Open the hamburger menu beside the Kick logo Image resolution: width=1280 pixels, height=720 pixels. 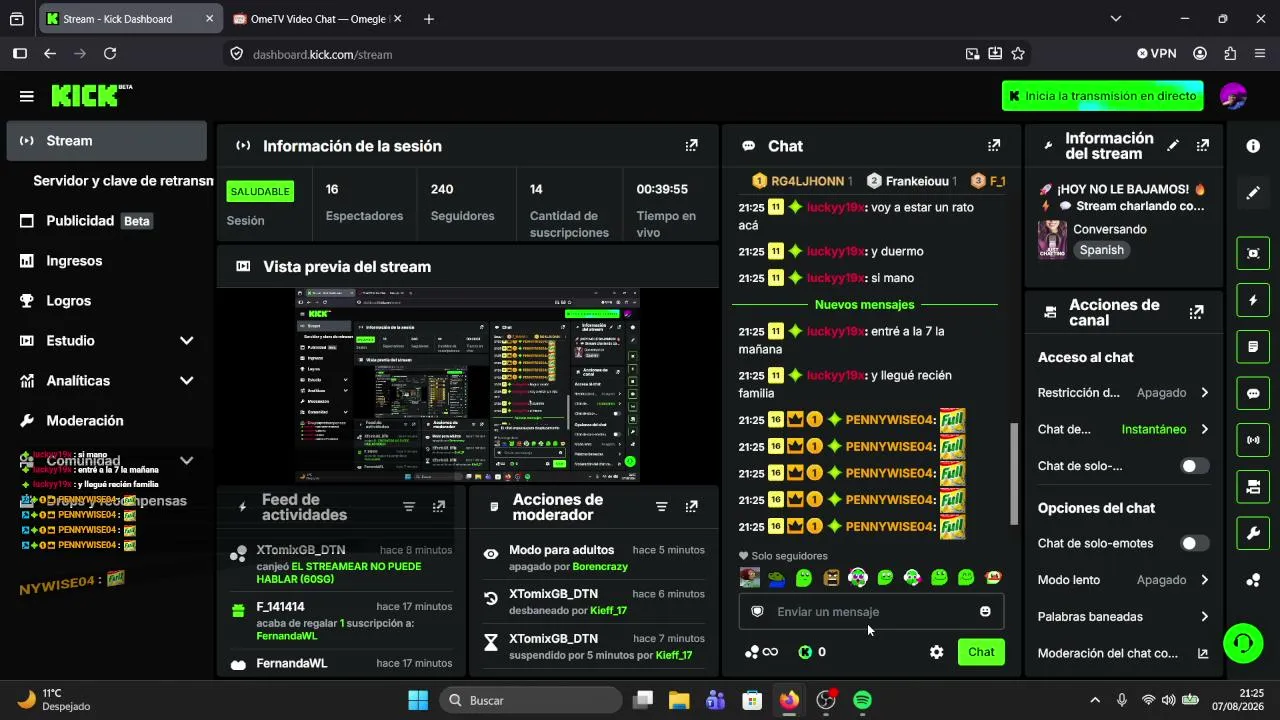tap(27, 96)
